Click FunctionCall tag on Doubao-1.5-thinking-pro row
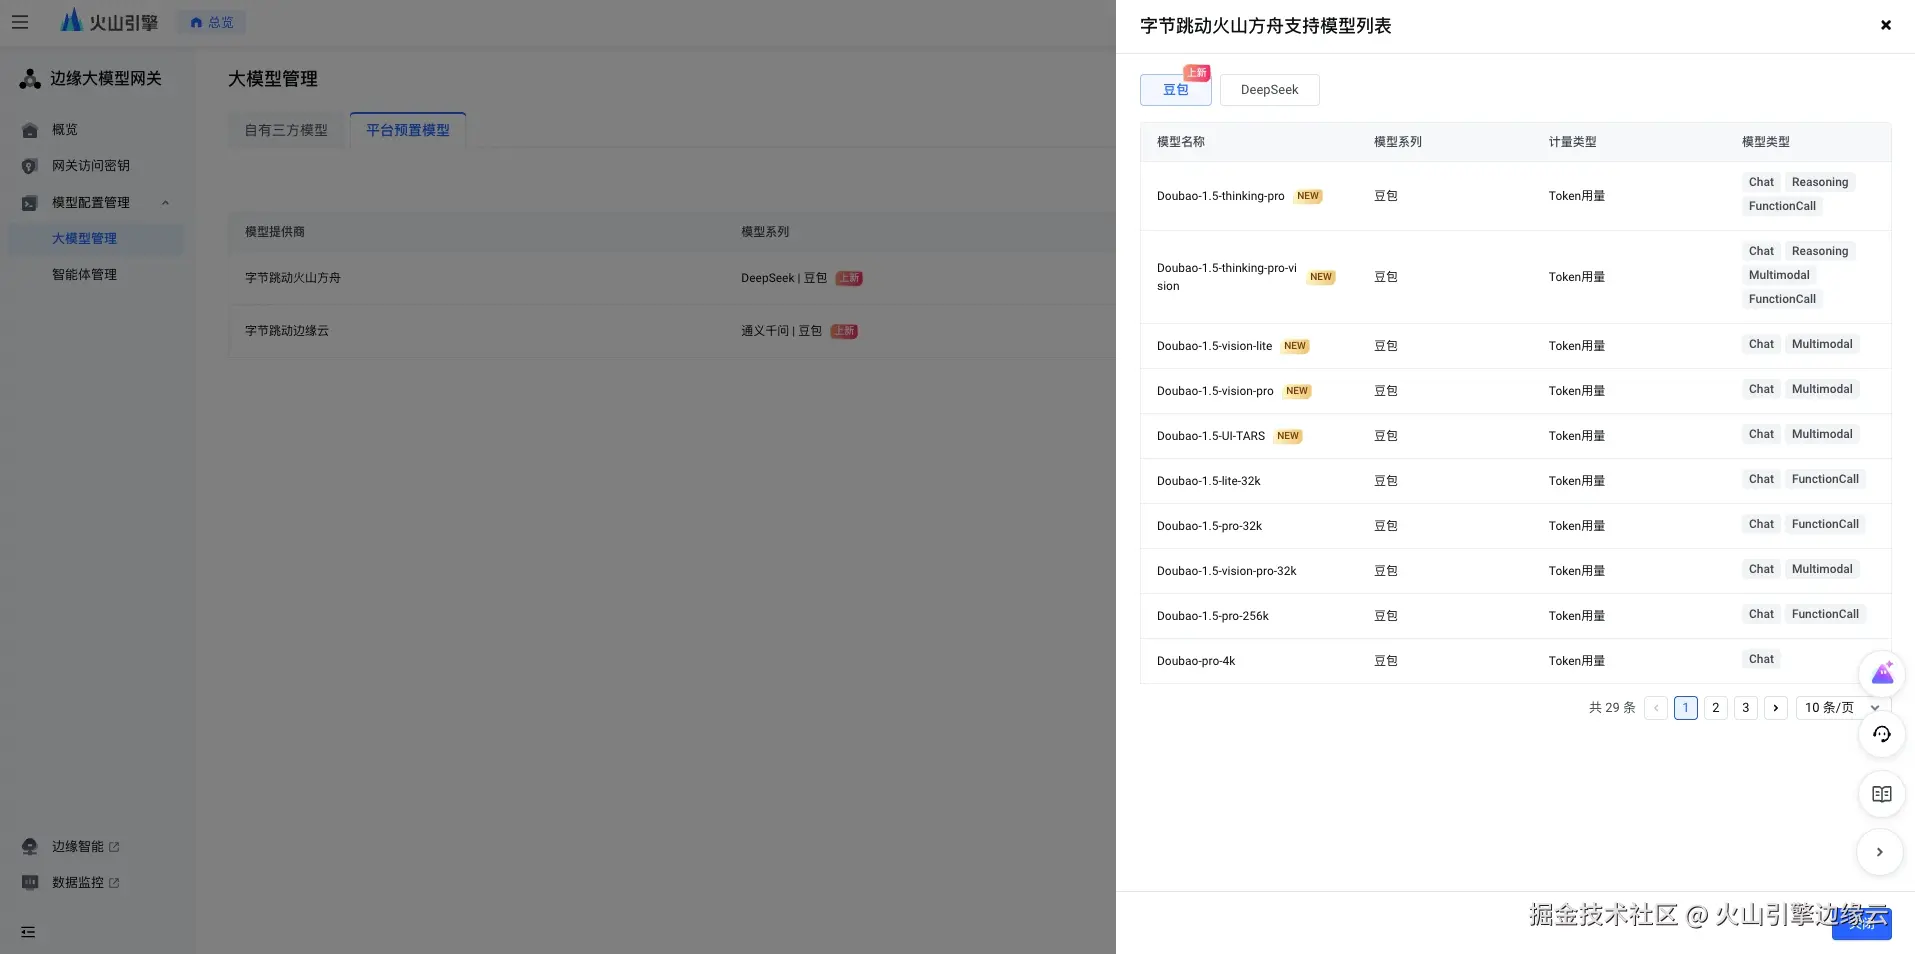 (x=1783, y=206)
